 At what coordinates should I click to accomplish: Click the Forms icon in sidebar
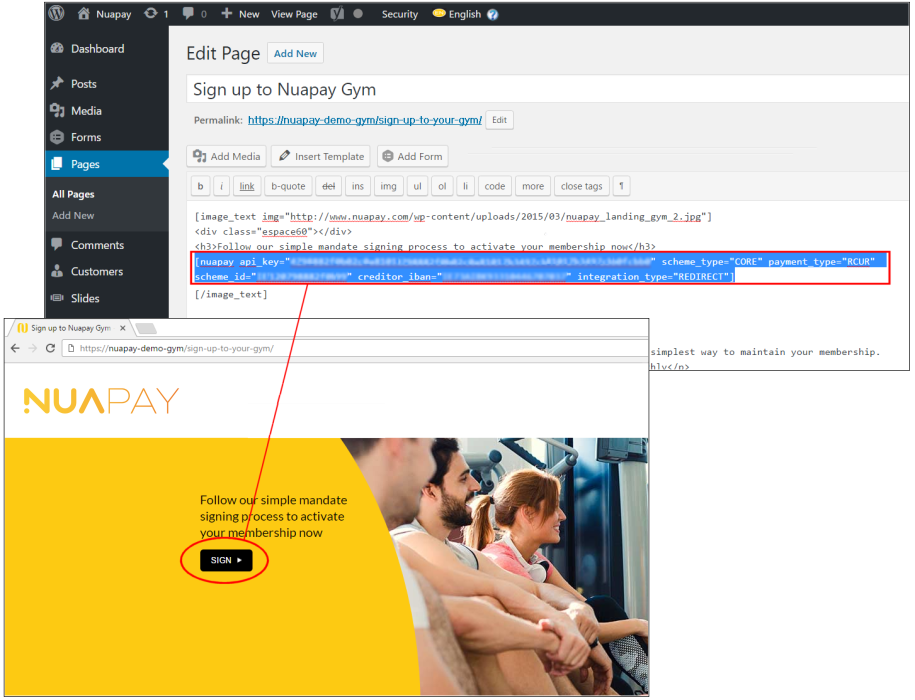[x=57, y=137]
